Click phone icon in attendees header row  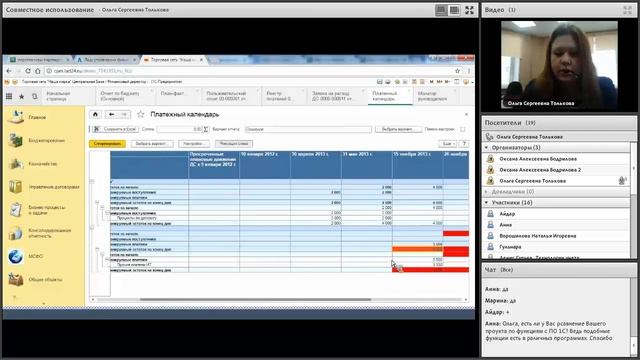[489, 137]
